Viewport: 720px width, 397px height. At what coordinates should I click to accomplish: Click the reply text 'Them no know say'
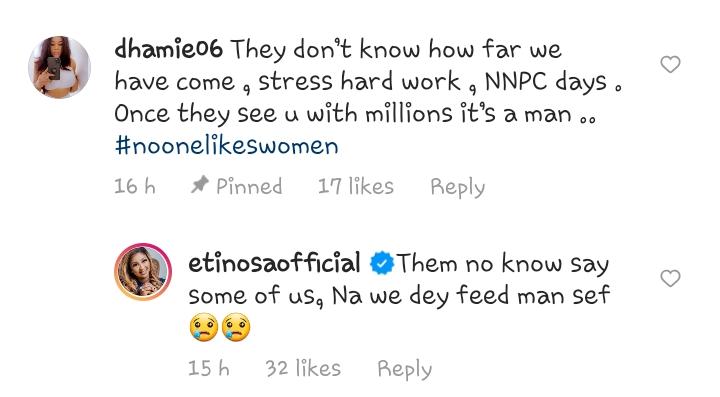click(503, 264)
